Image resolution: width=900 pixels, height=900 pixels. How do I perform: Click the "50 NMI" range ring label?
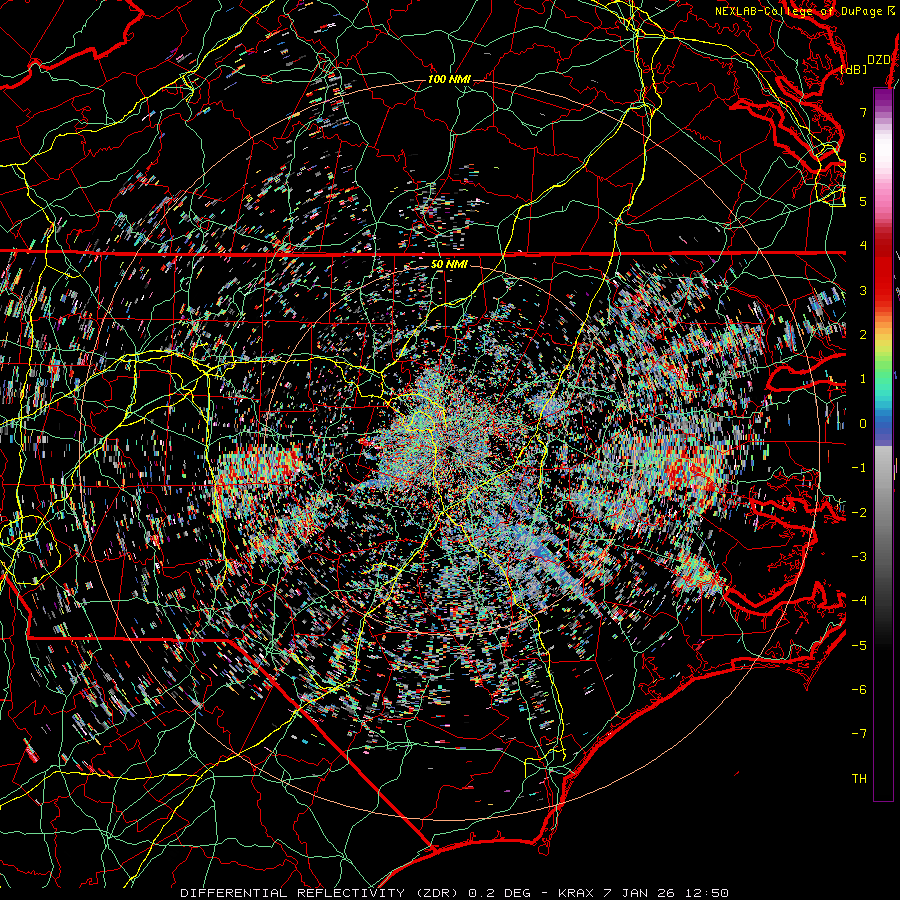pyautogui.click(x=449, y=264)
